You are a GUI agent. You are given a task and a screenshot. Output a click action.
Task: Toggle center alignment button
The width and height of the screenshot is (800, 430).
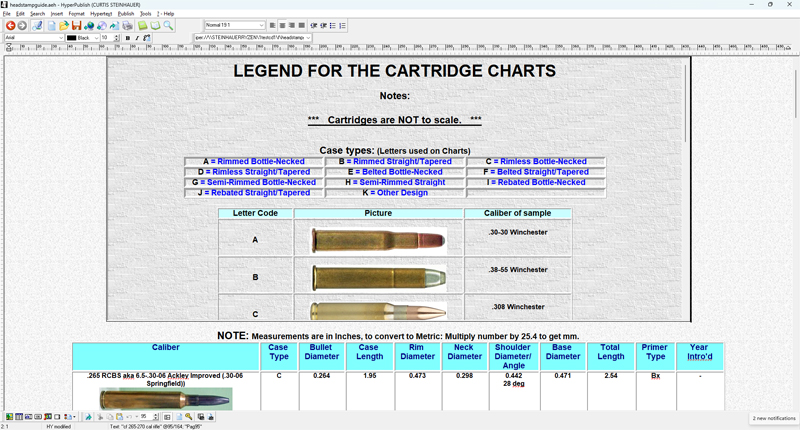coord(283,26)
